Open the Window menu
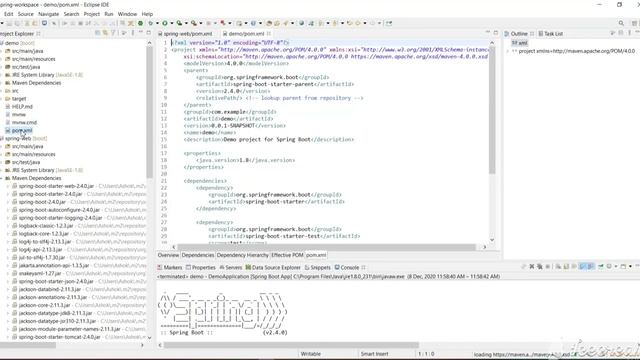The height and width of the screenshot is (360, 640). pos(127,14)
